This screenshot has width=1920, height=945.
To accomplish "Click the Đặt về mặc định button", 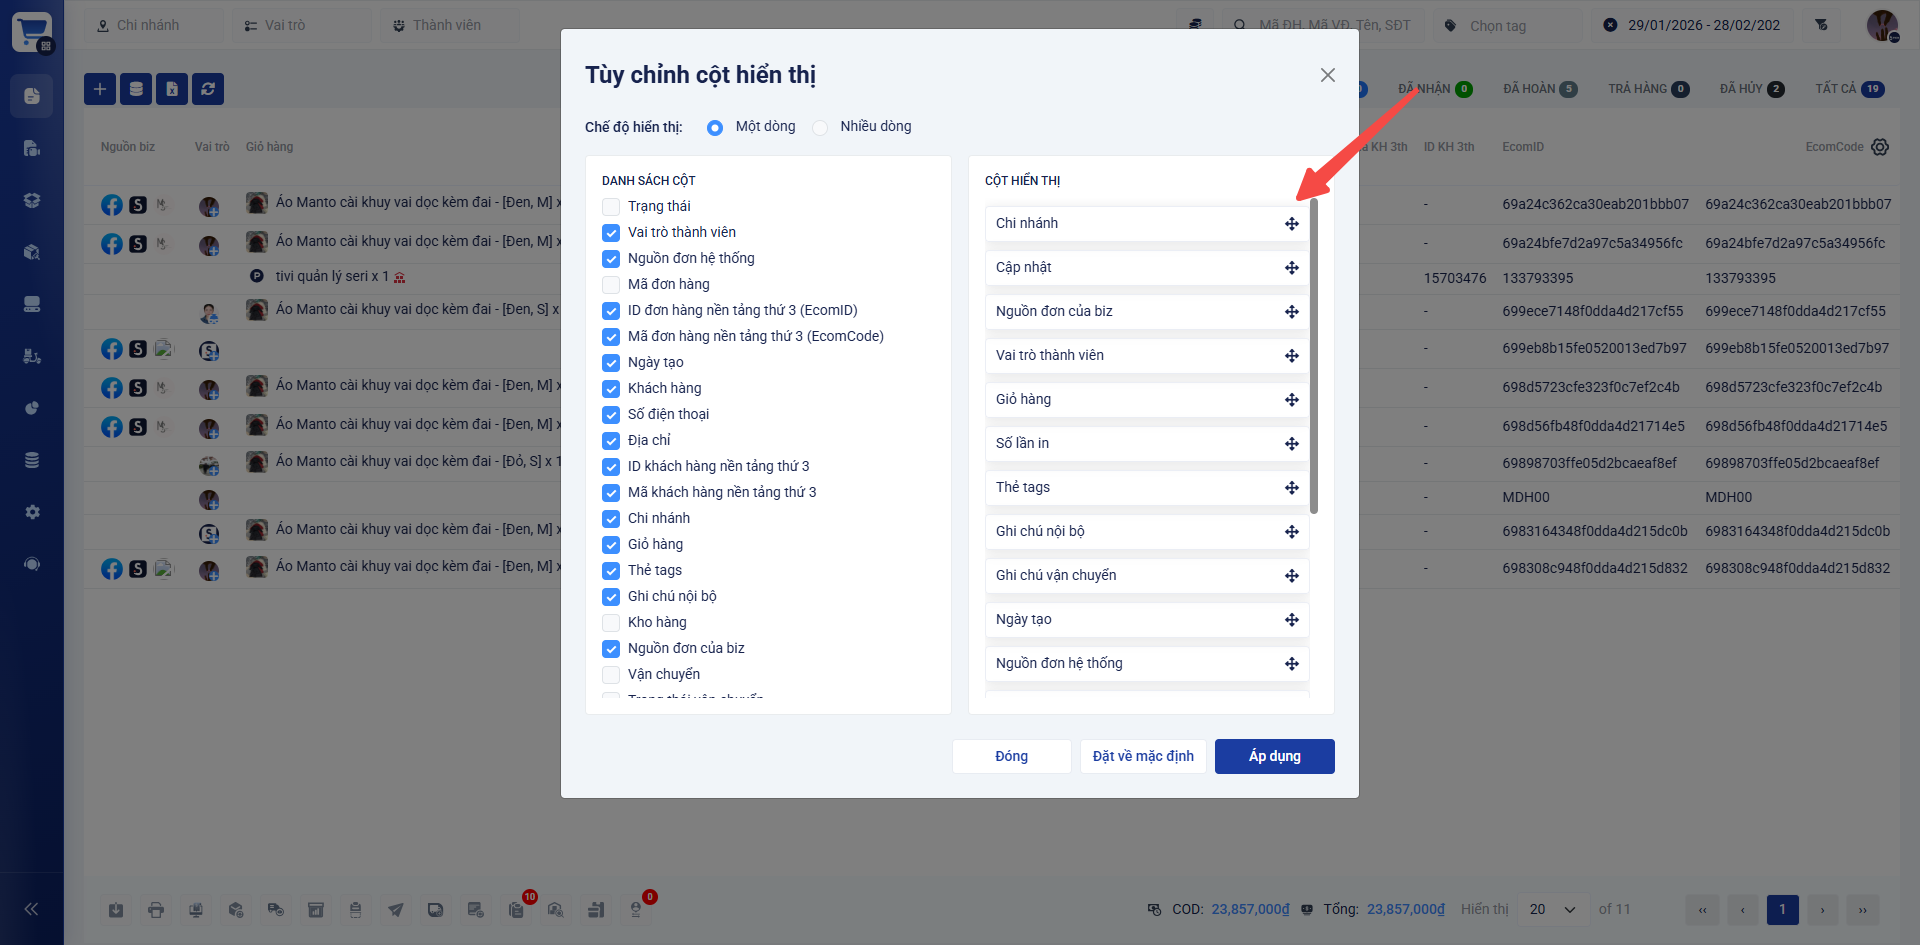I will click(x=1143, y=757).
